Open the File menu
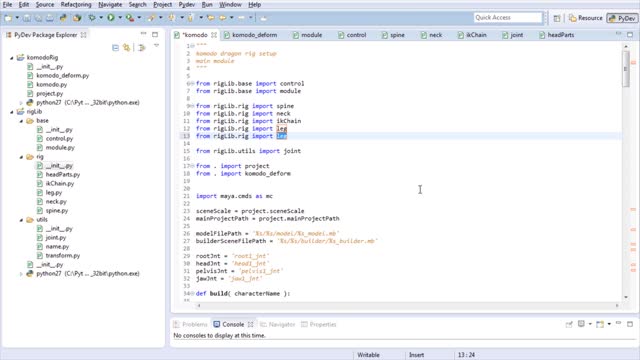The image size is (640, 360). 7,4
